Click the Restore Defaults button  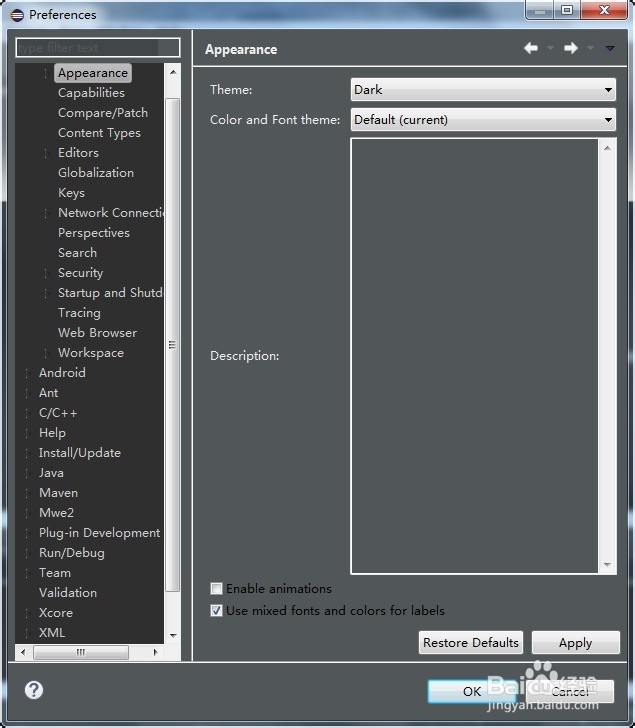click(x=471, y=643)
